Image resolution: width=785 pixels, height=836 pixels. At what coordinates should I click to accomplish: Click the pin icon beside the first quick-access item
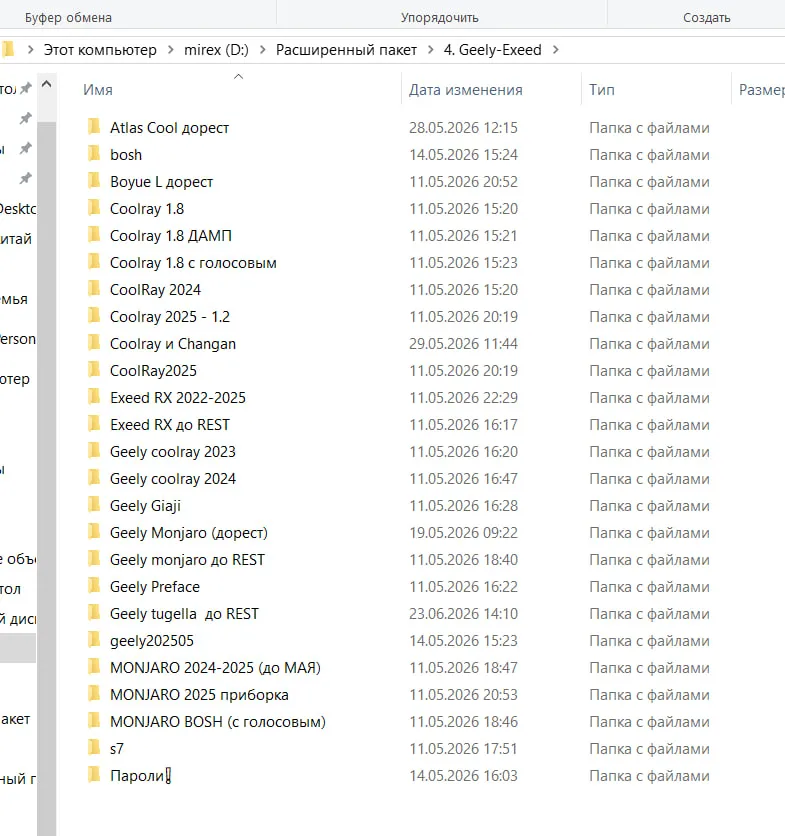[25, 89]
